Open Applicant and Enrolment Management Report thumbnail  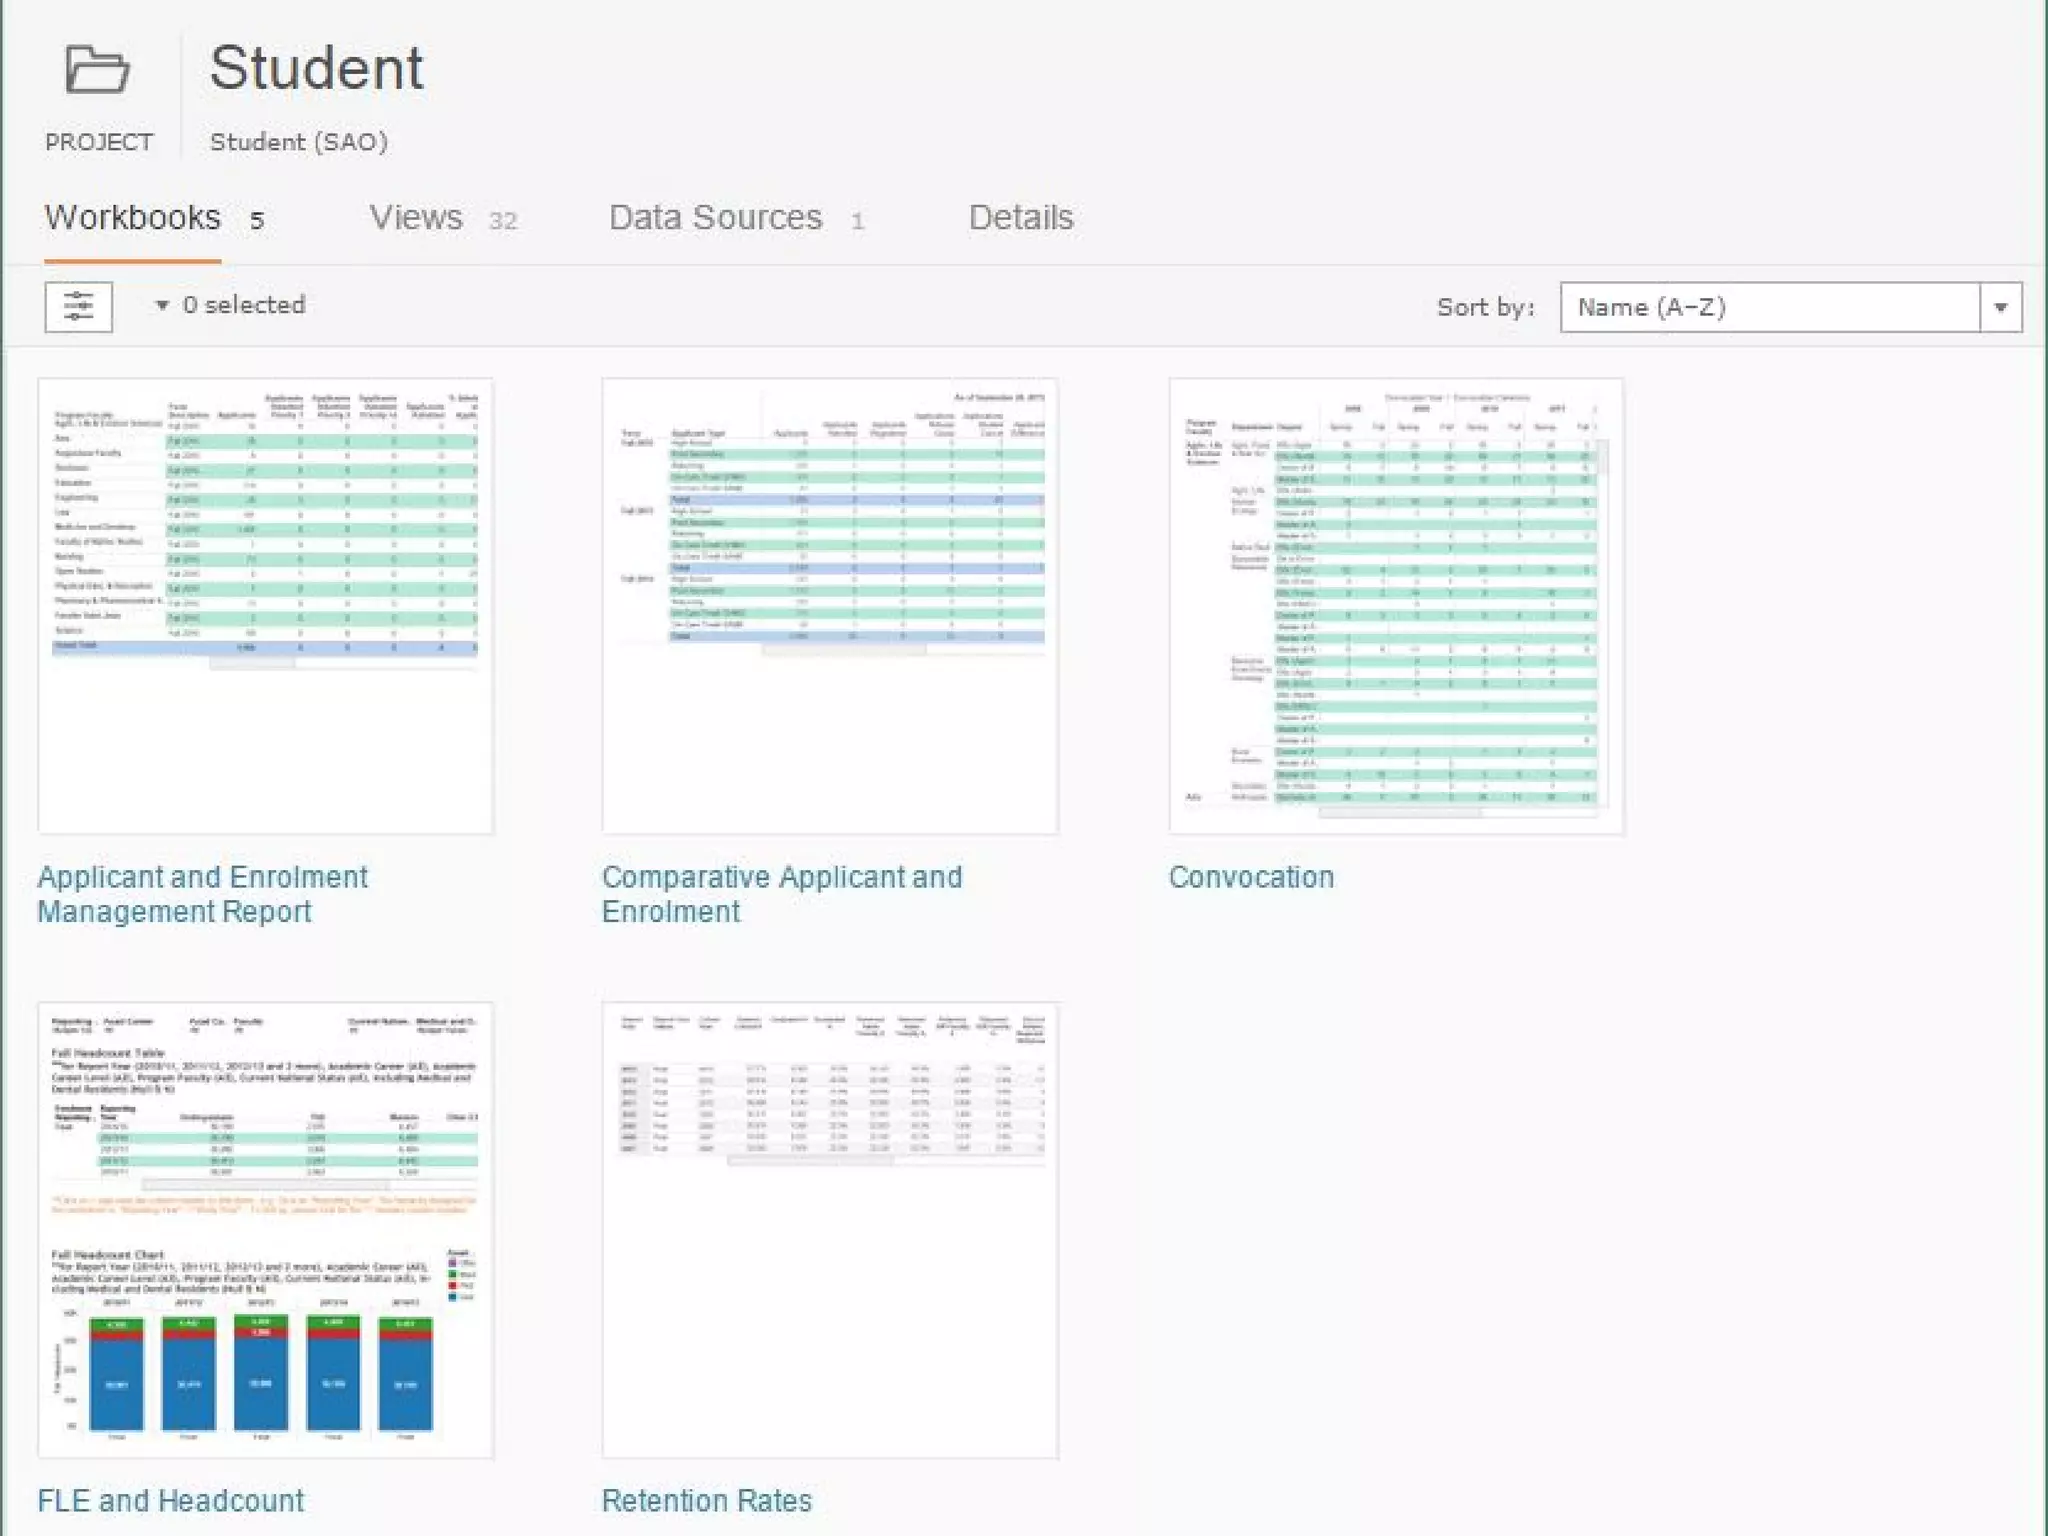click(265, 606)
